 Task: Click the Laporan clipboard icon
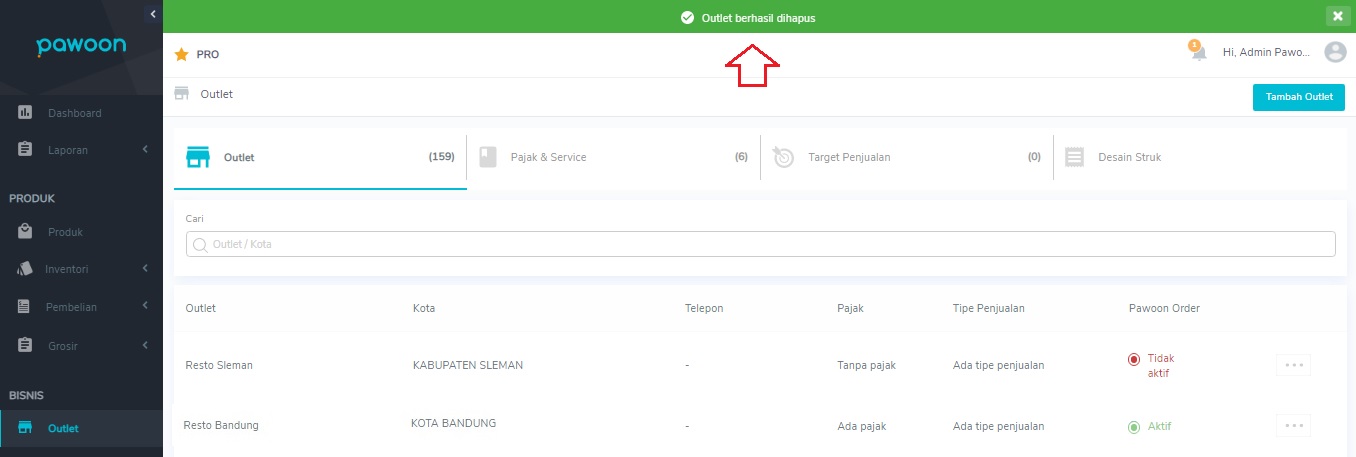pos(26,150)
